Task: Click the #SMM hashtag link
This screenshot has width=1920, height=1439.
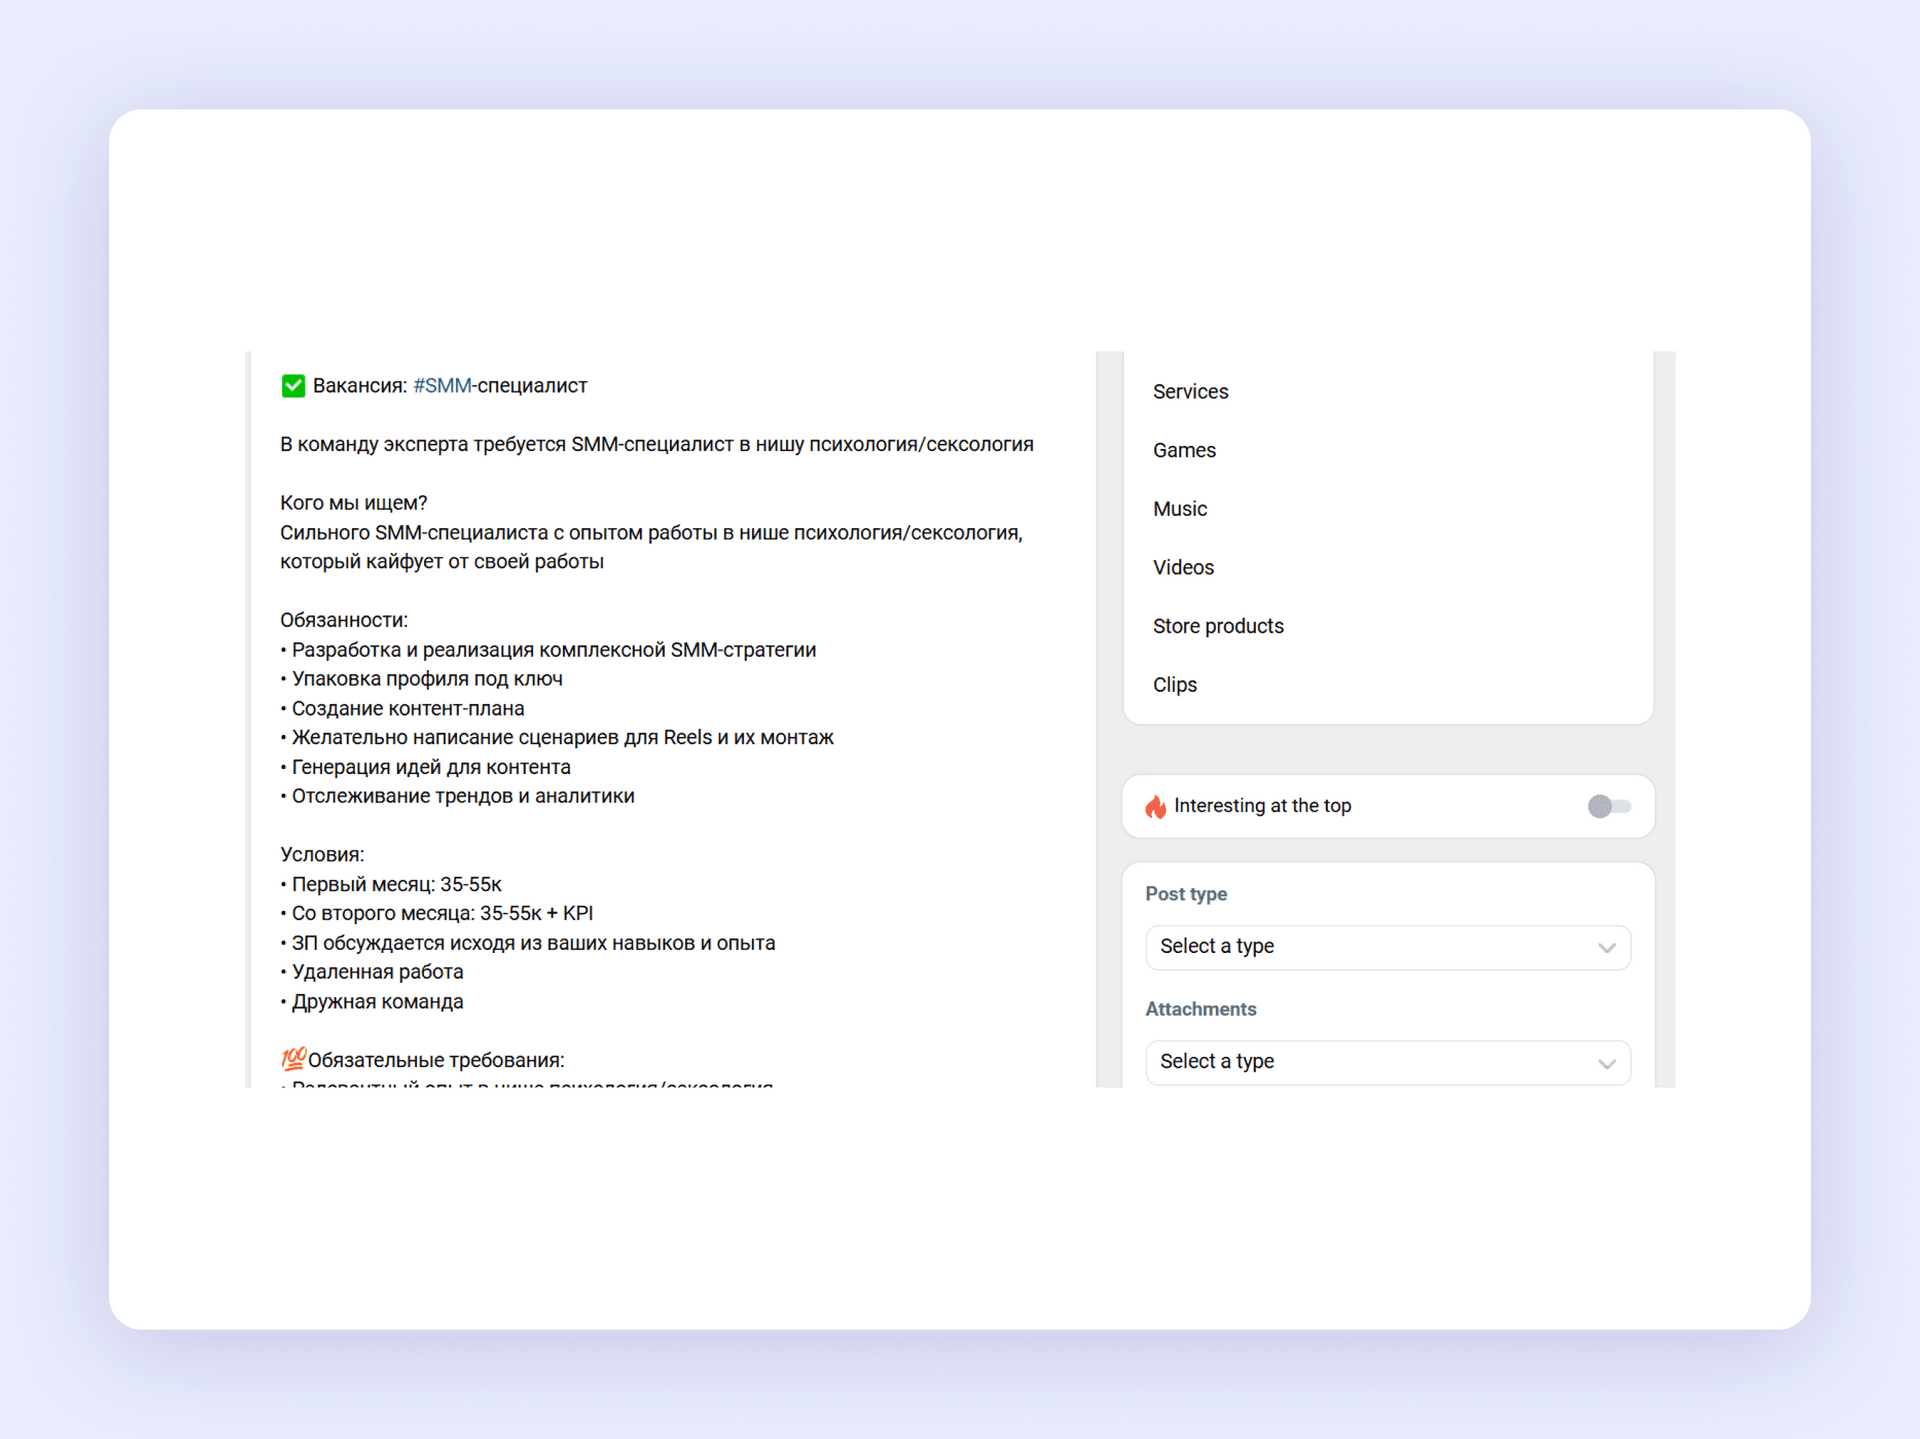Action: coord(442,386)
